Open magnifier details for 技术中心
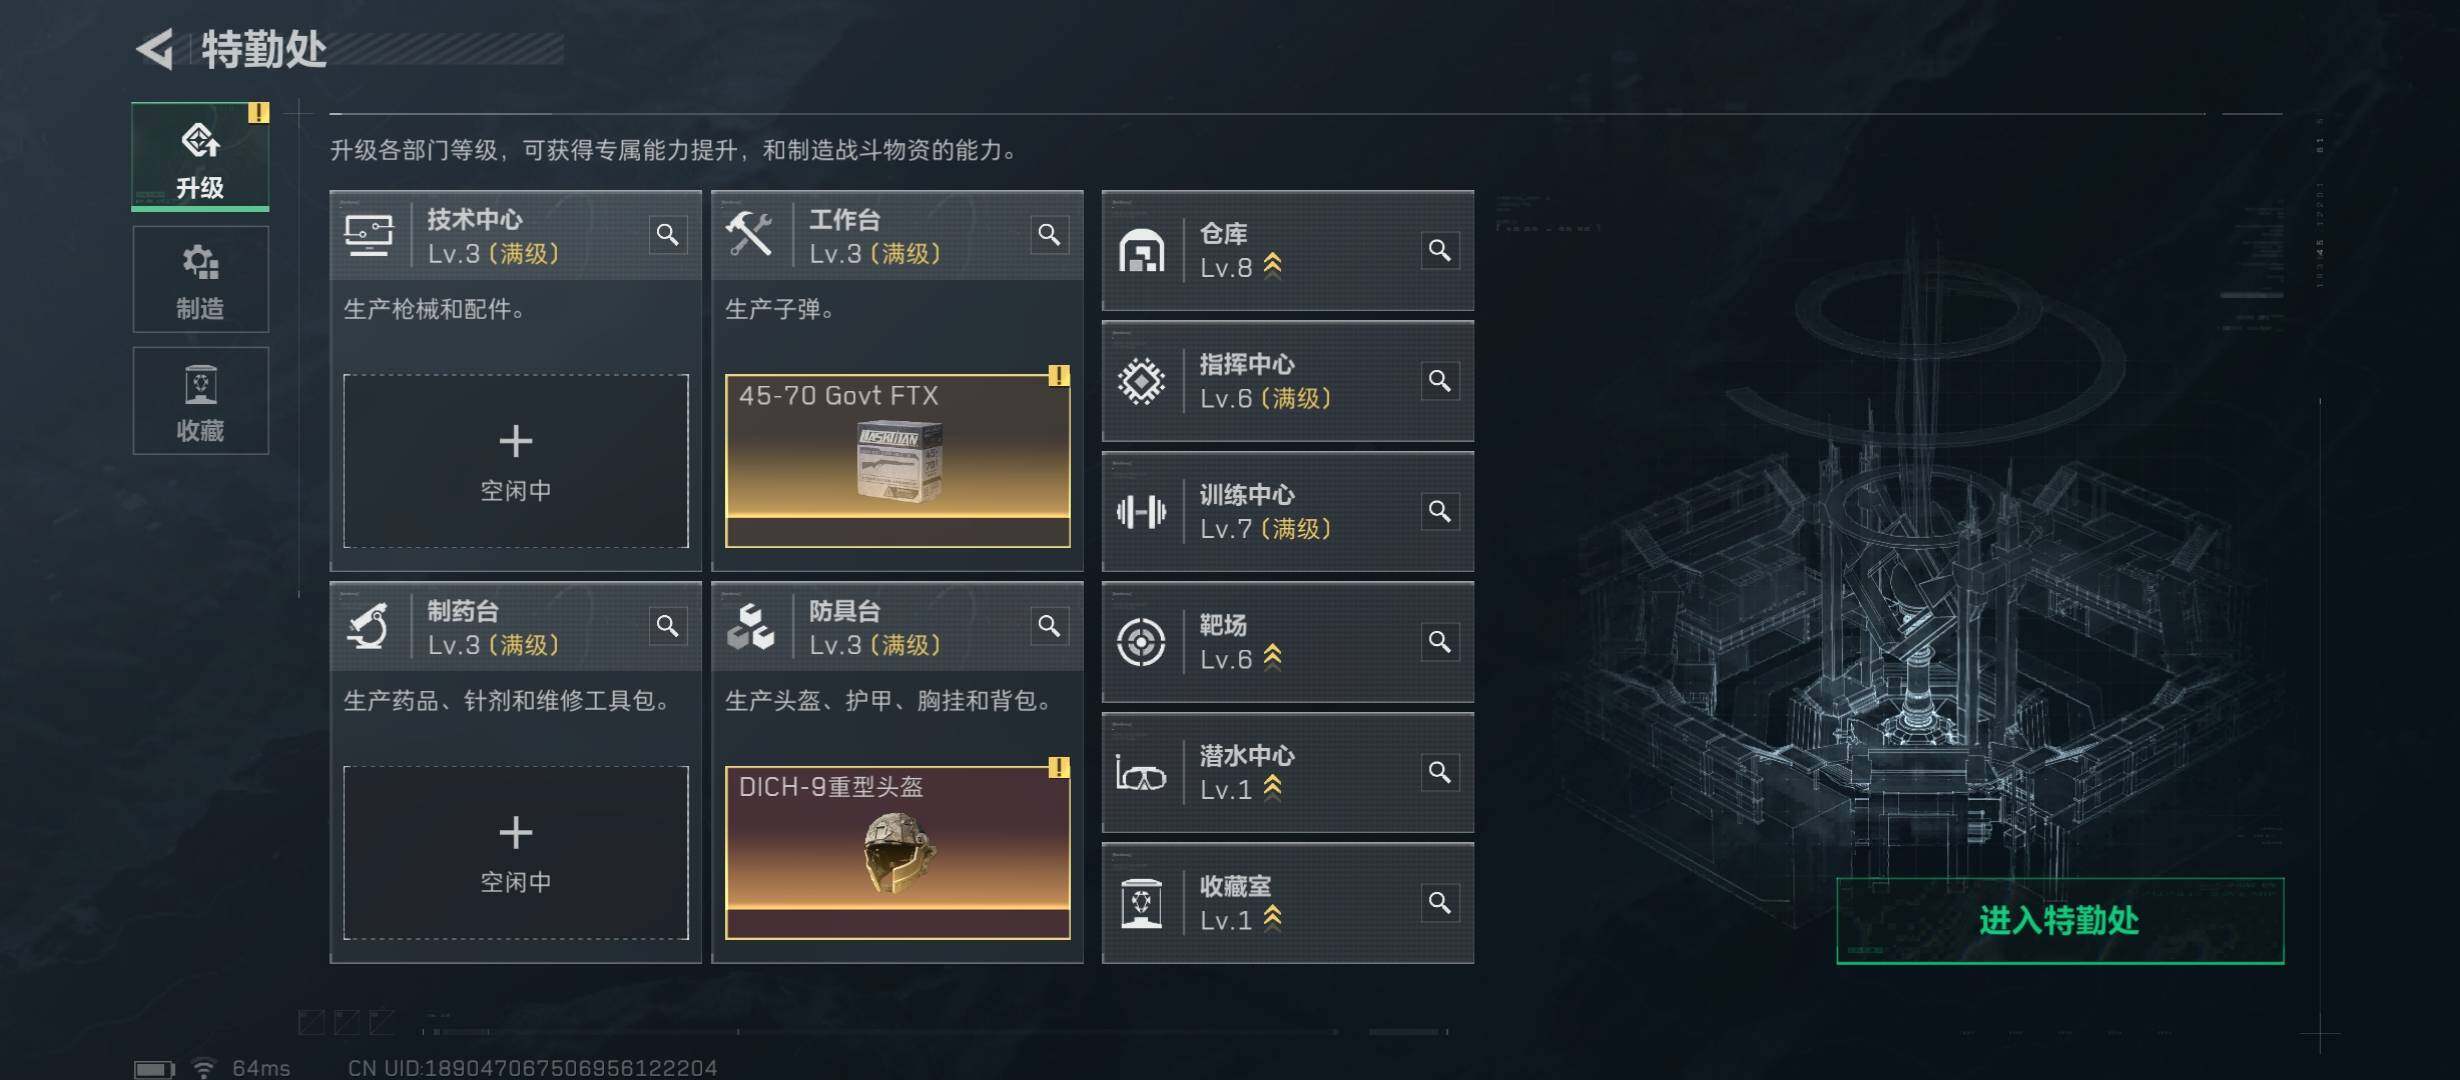This screenshot has height=1080, width=2460. click(667, 235)
